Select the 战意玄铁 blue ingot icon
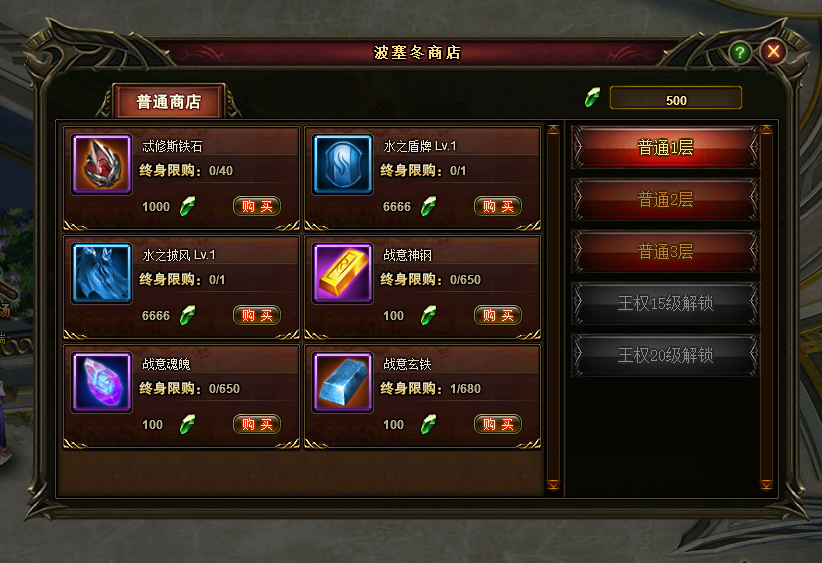Viewport: 822px width, 563px height. coord(342,382)
